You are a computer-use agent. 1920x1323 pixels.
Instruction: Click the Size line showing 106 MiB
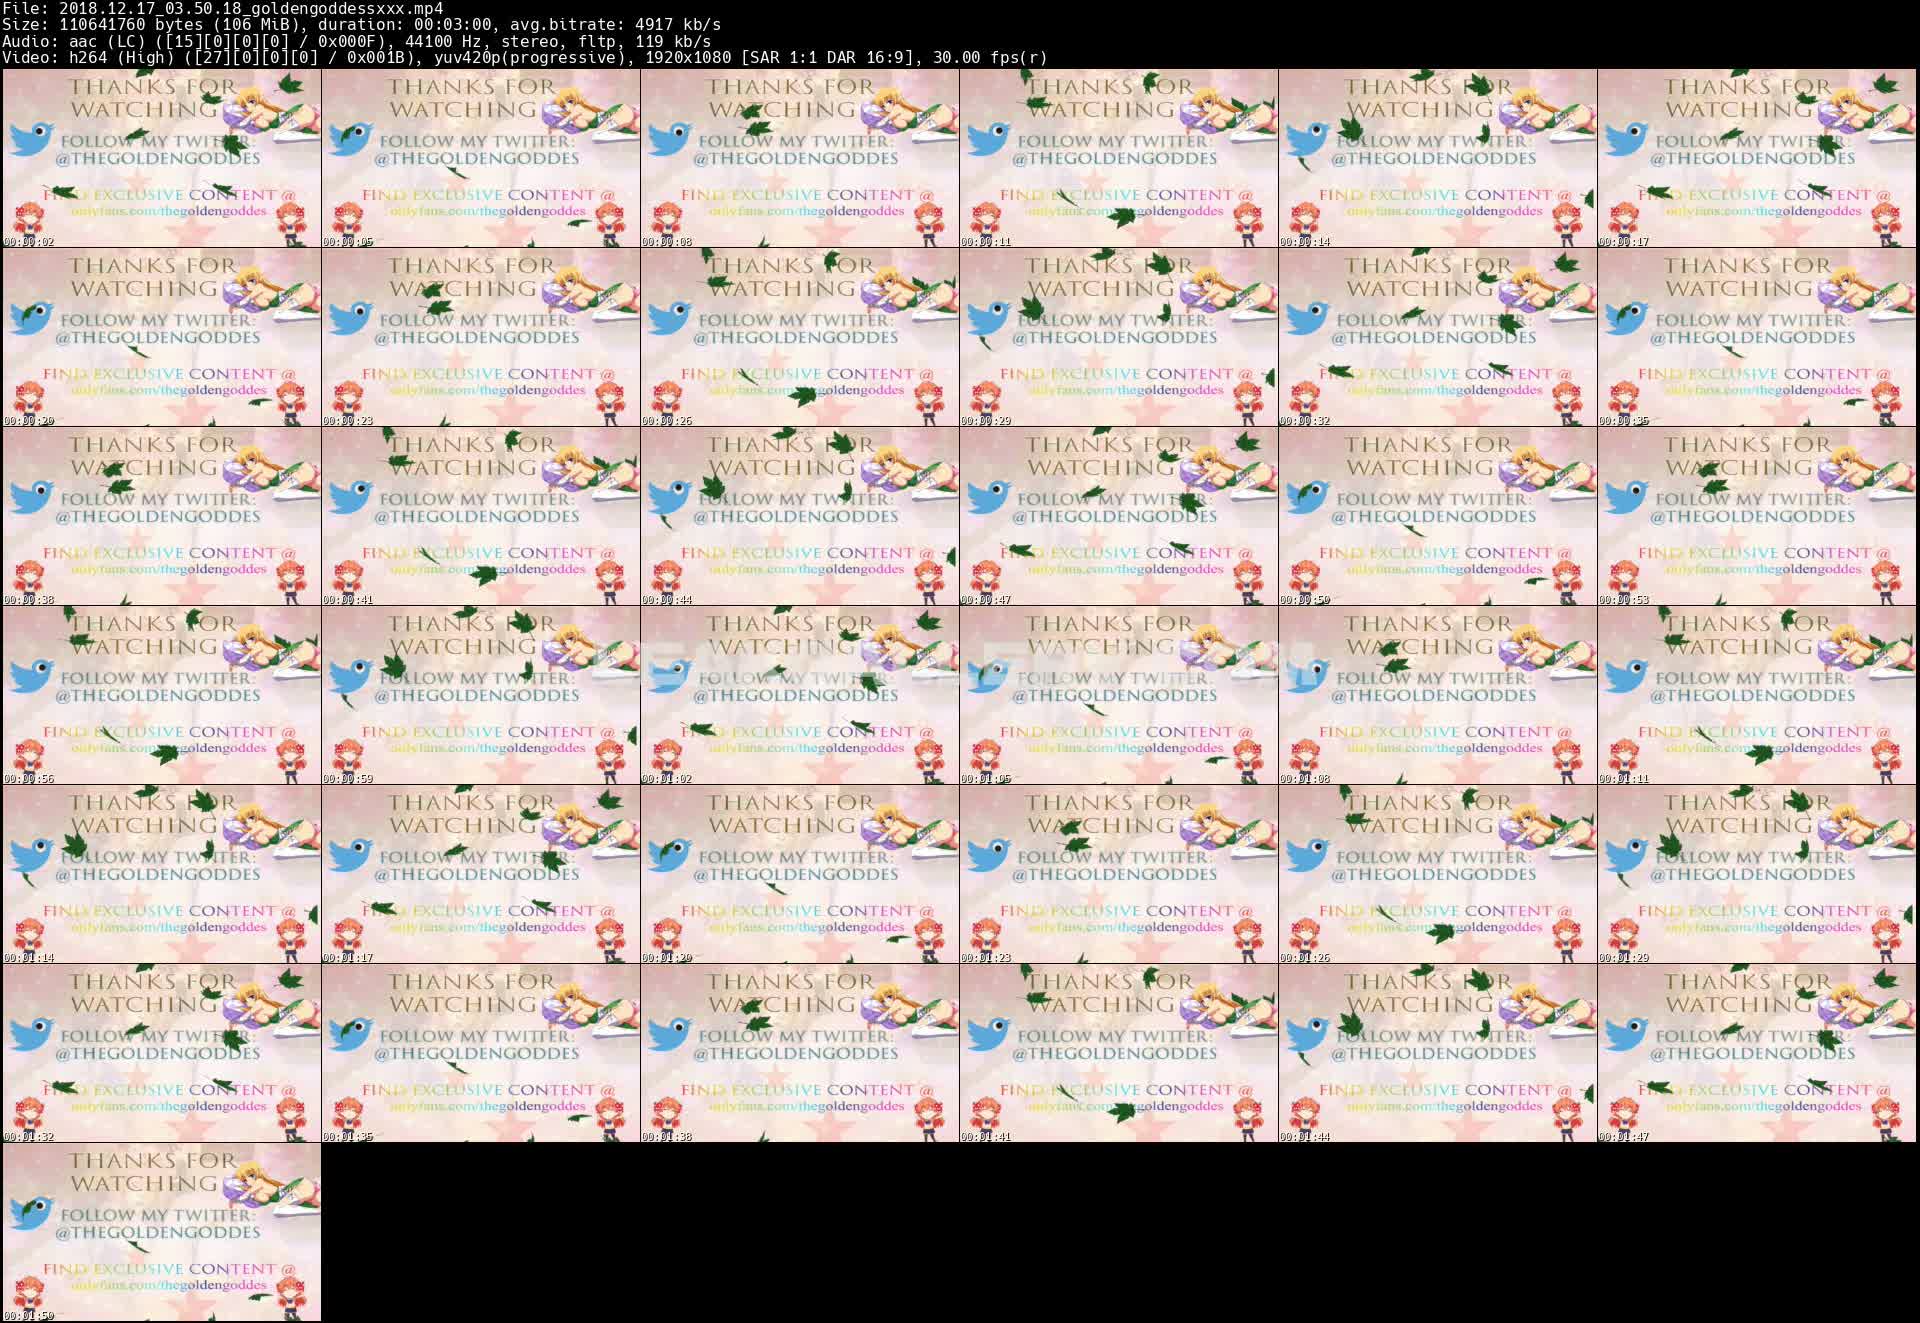tap(361, 24)
